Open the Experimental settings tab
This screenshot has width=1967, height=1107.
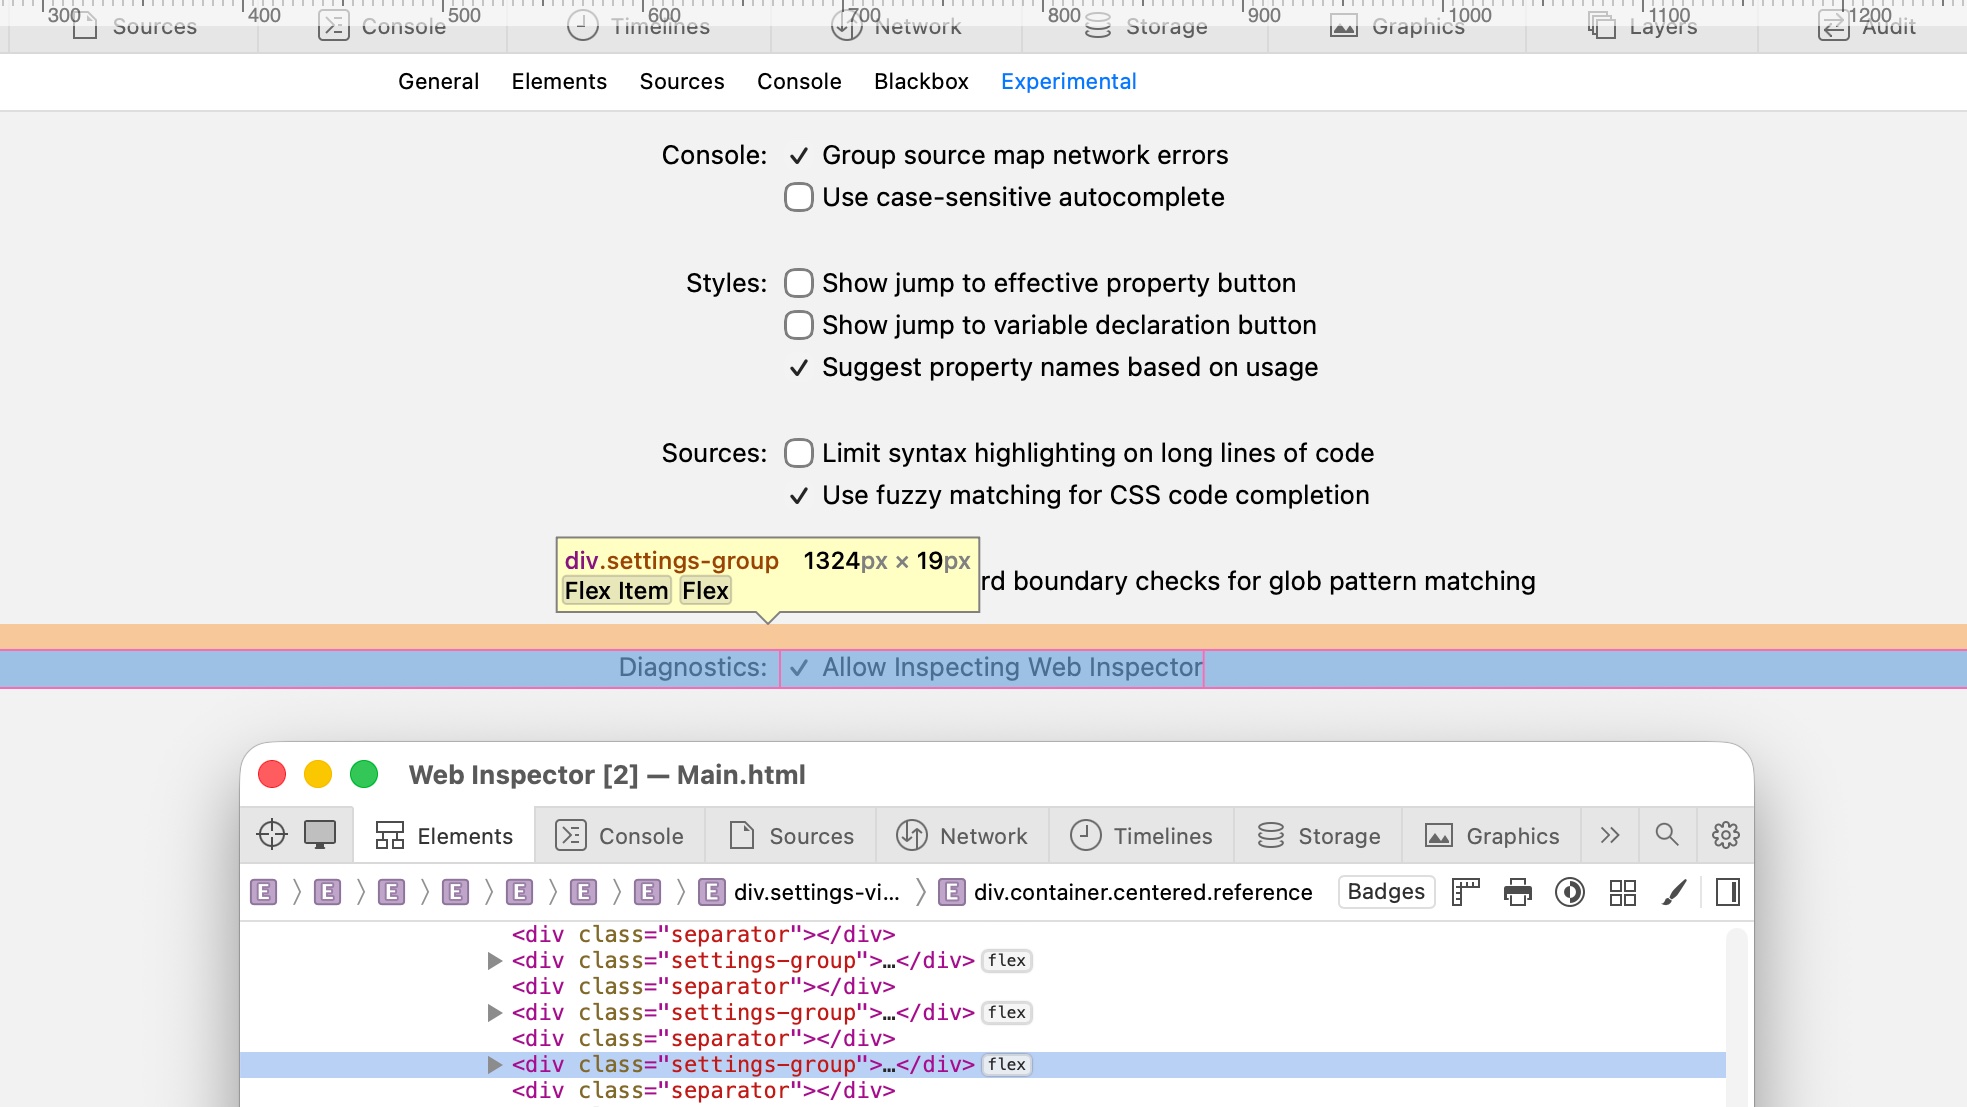pyautogui.click(x=1069, y=81)
